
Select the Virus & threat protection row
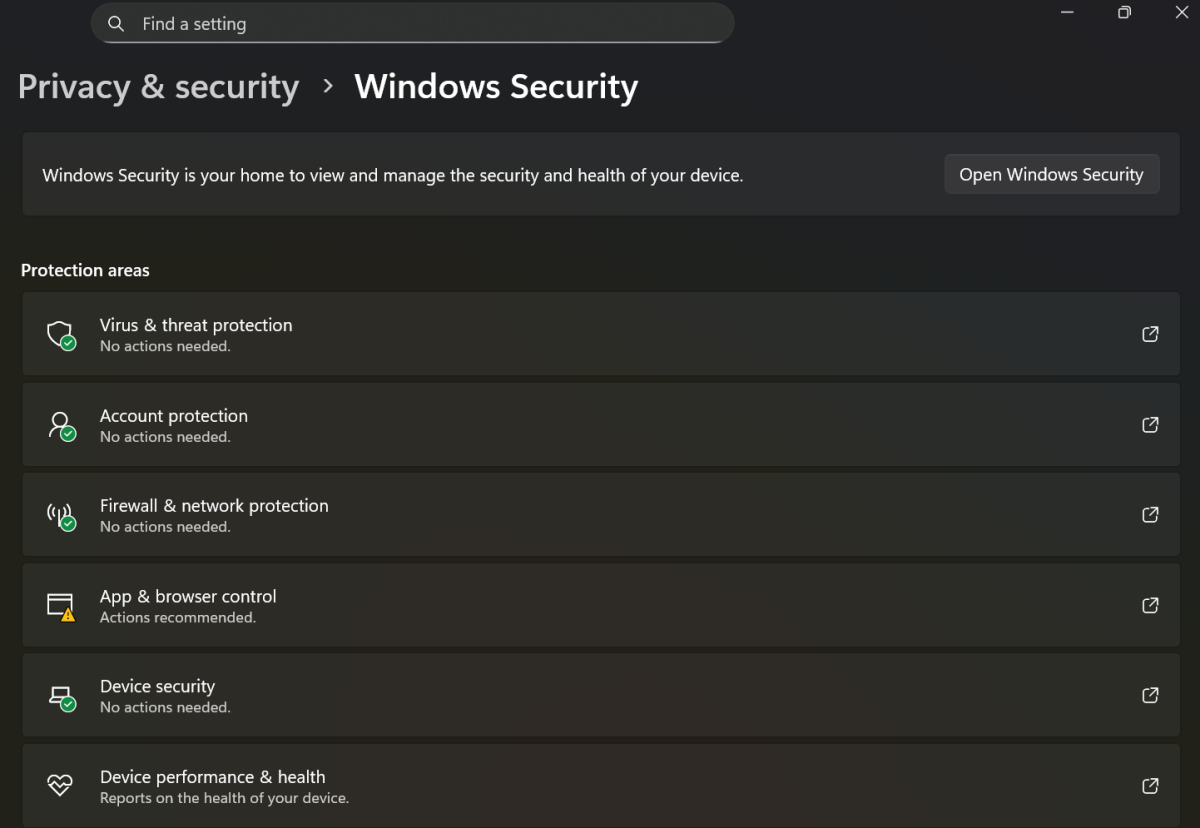(x=600, y=334)
